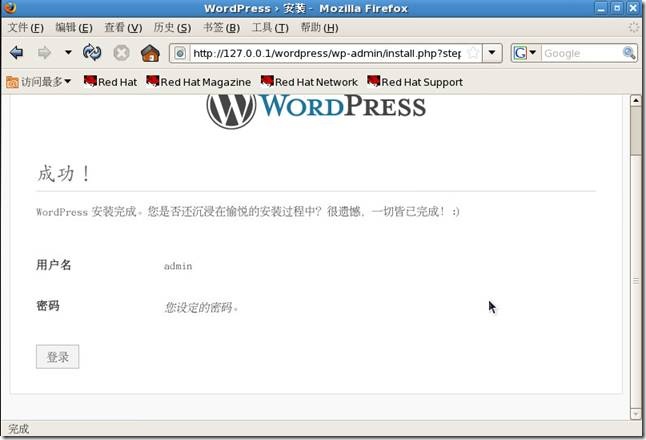Click the 您设定的密码 password text
This screenshot has height=440, width=646.
pos(201,307)
